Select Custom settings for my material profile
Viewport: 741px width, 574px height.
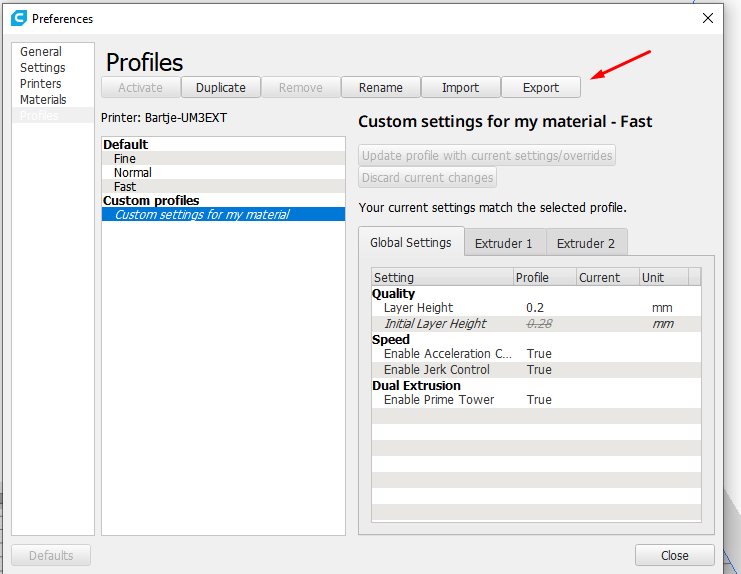coord(202,215)
